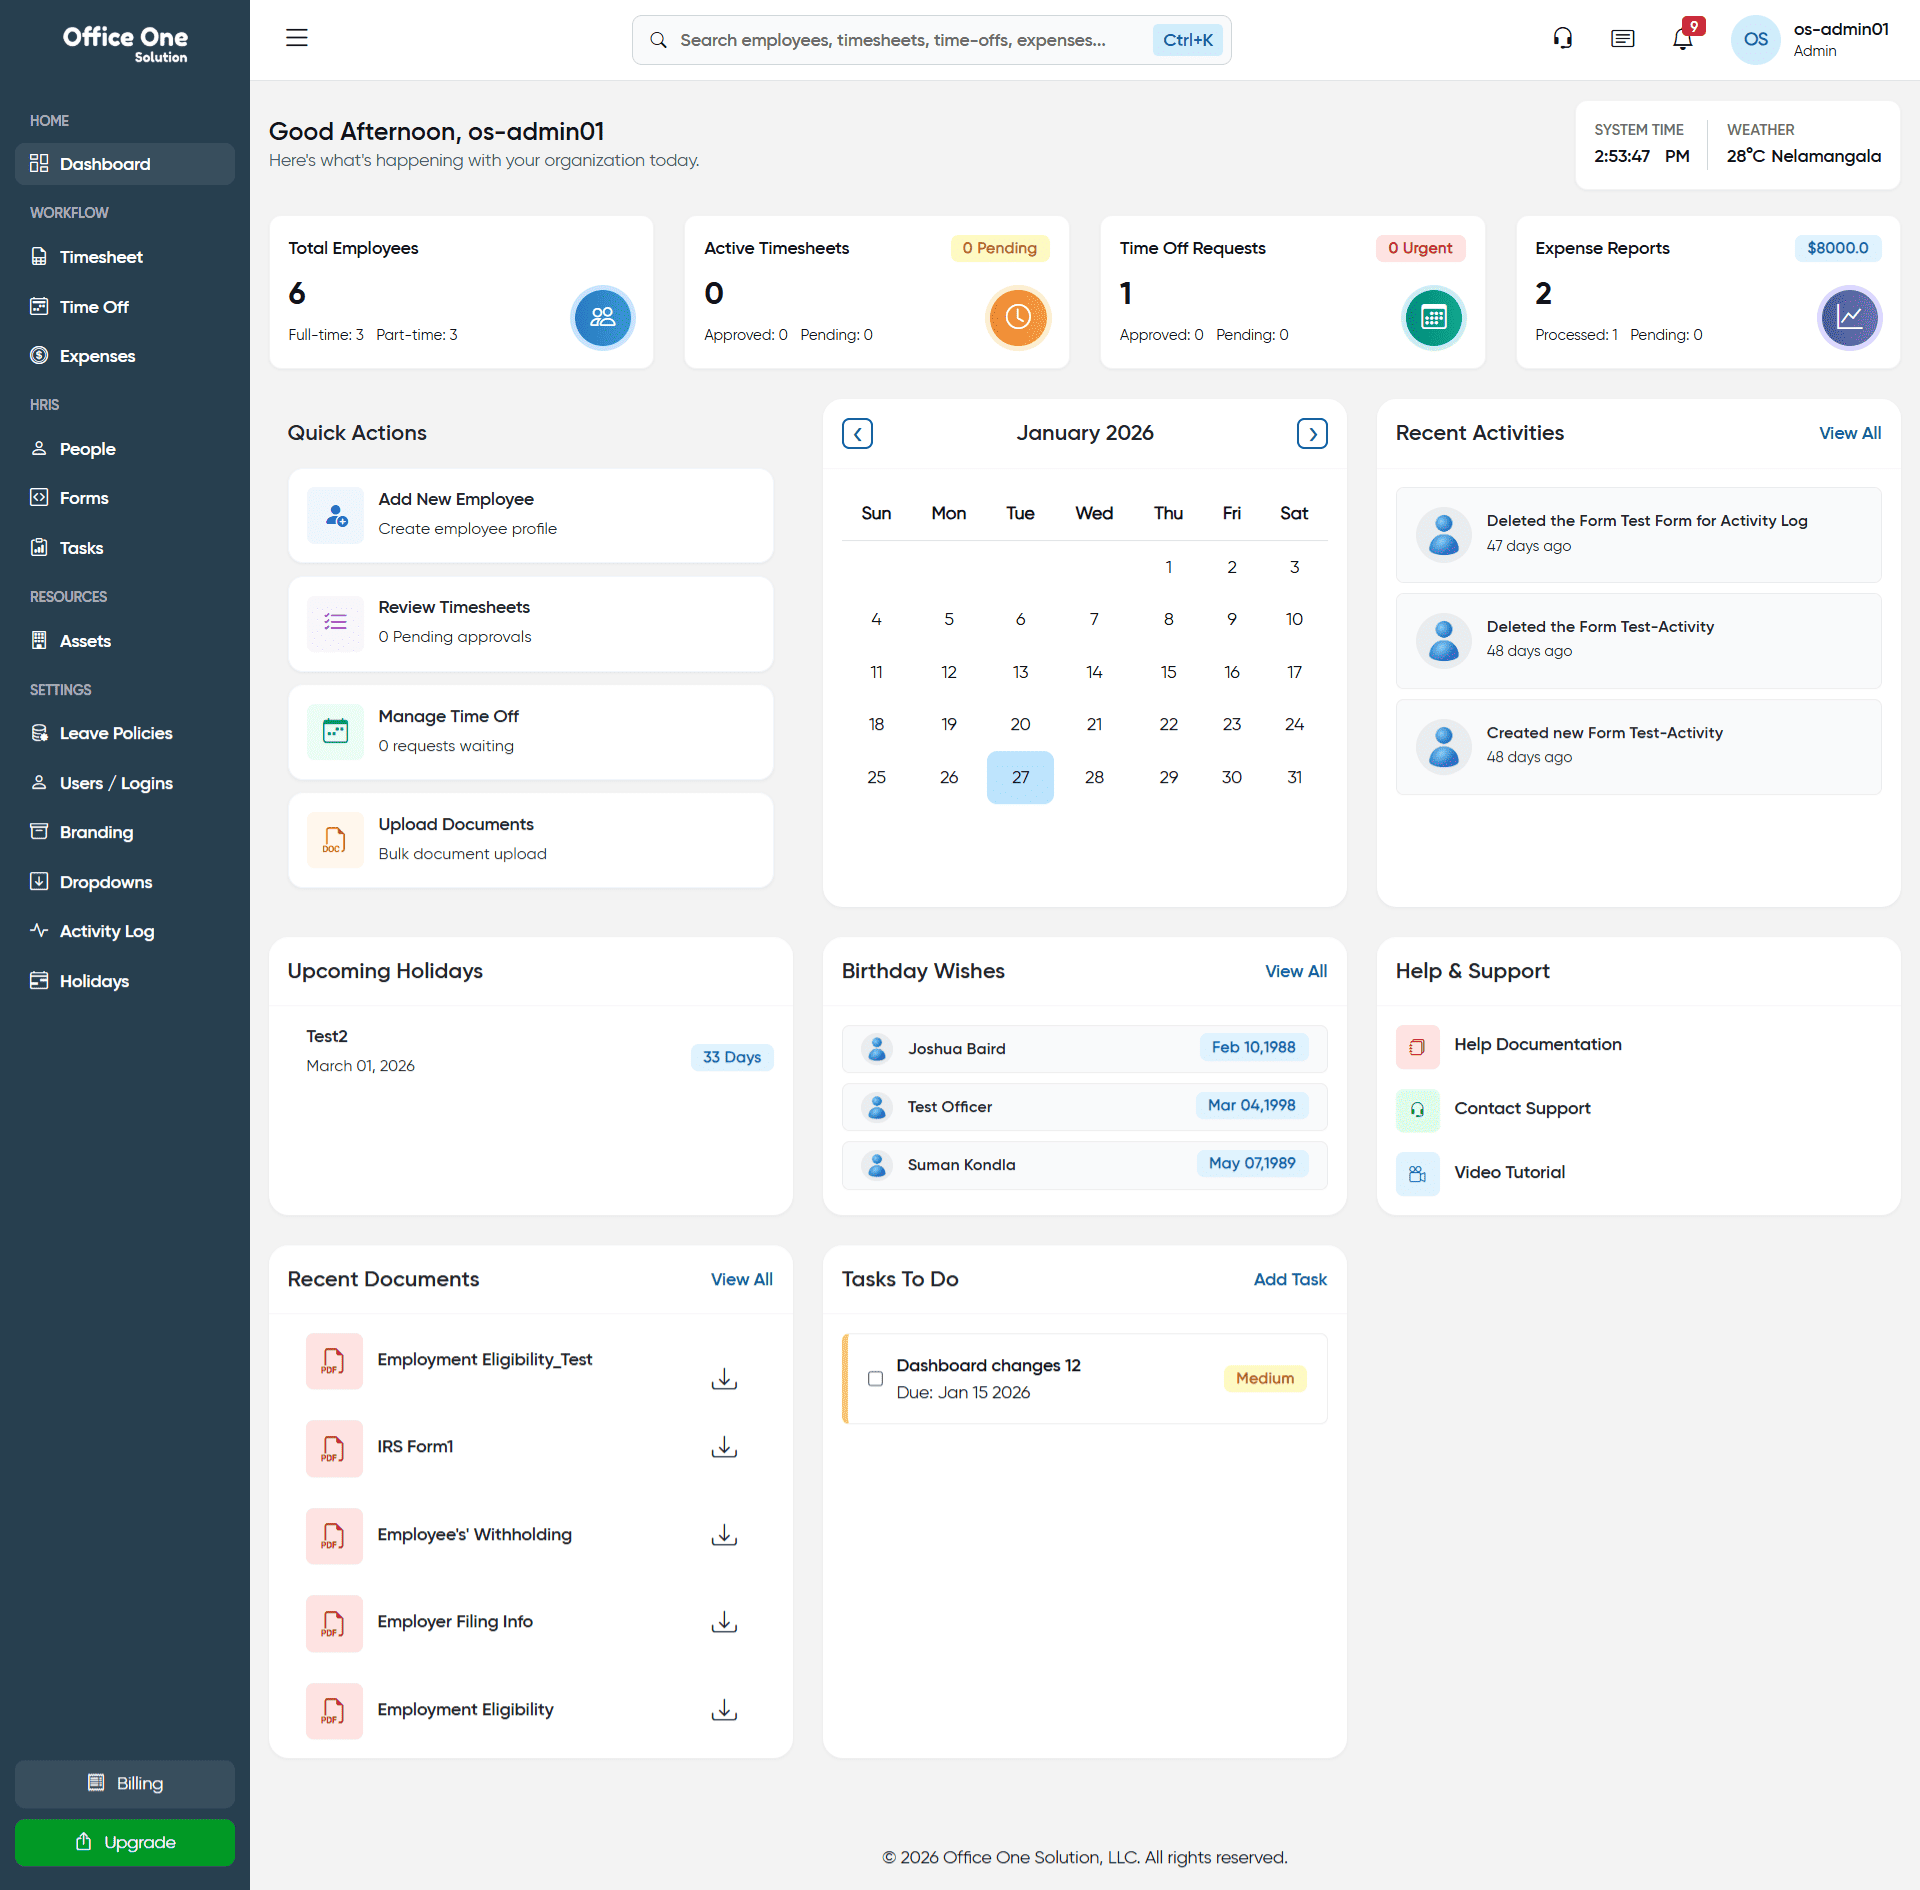The width and height of the screenshot is (1920, 1890).
Task: Click the green Upgrade button
Action: click(125, 1842)
